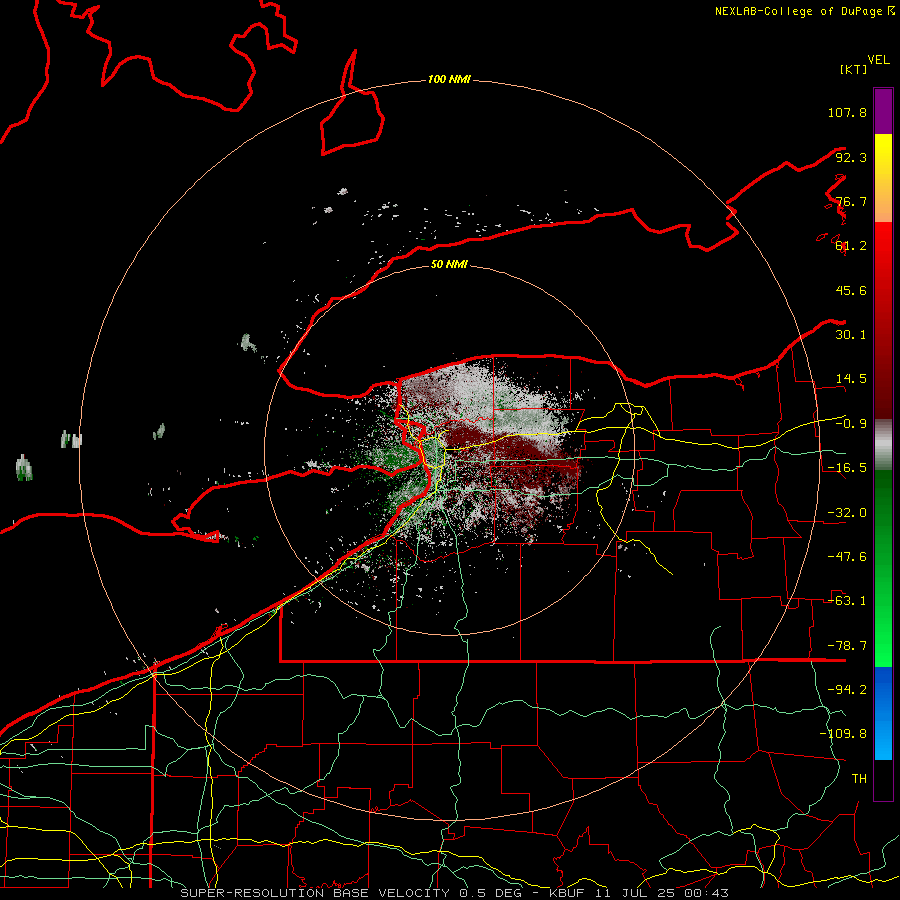The height and width of the screenshot is (900, 900).
Task: Click the 14.5 velocity scale value
Action: [851, 379]
